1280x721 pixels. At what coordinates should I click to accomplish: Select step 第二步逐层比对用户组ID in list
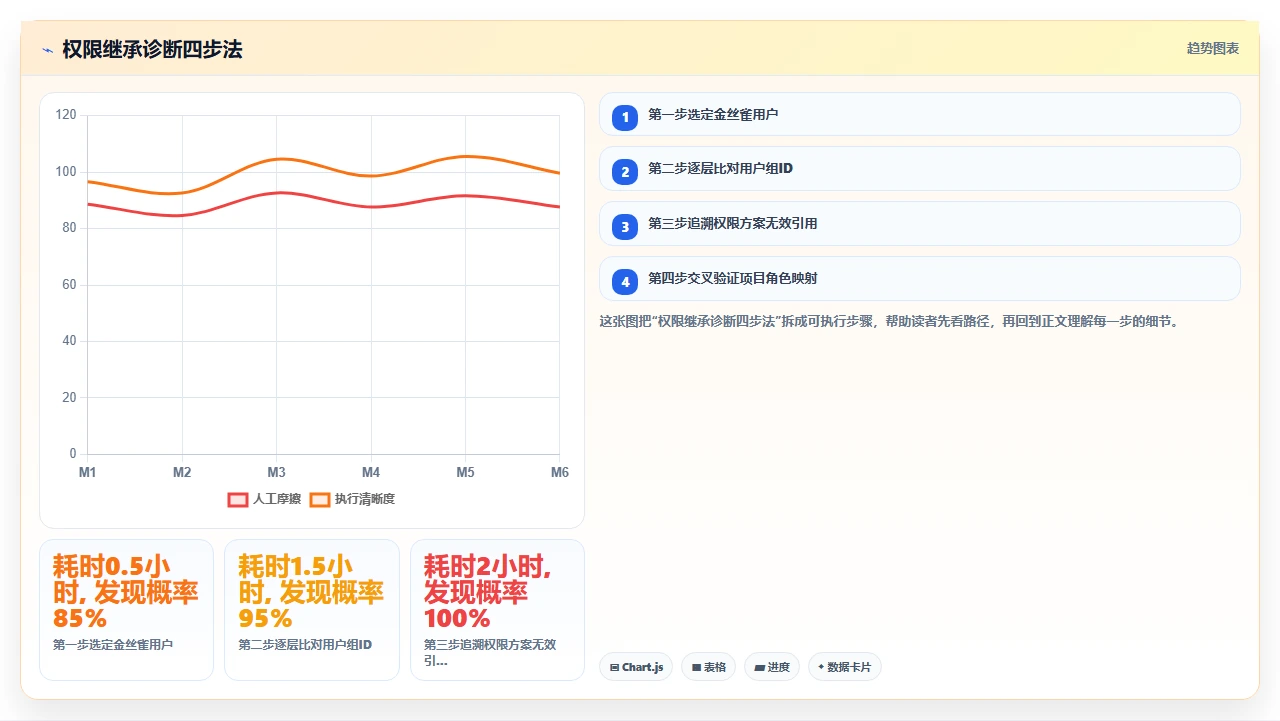click(919, 169)
